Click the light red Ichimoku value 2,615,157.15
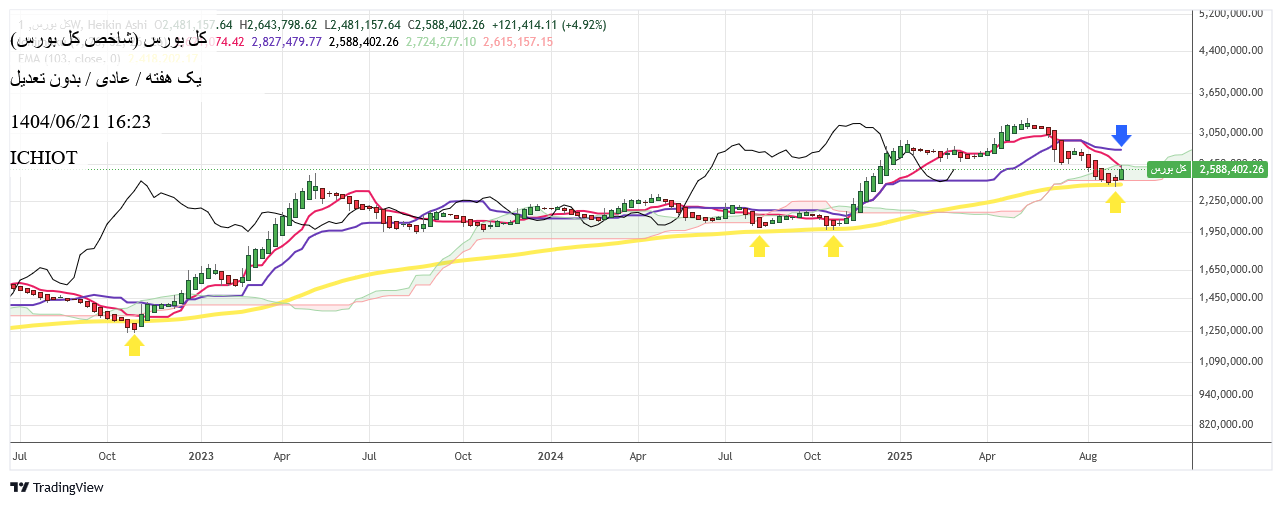The image size is (1282, 505). (x=518, y=41)
